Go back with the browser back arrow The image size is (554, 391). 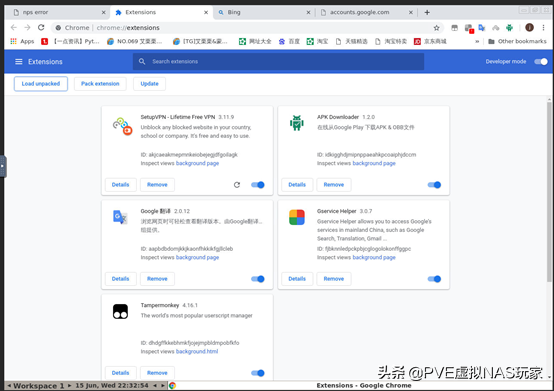(x=14, y=28)
